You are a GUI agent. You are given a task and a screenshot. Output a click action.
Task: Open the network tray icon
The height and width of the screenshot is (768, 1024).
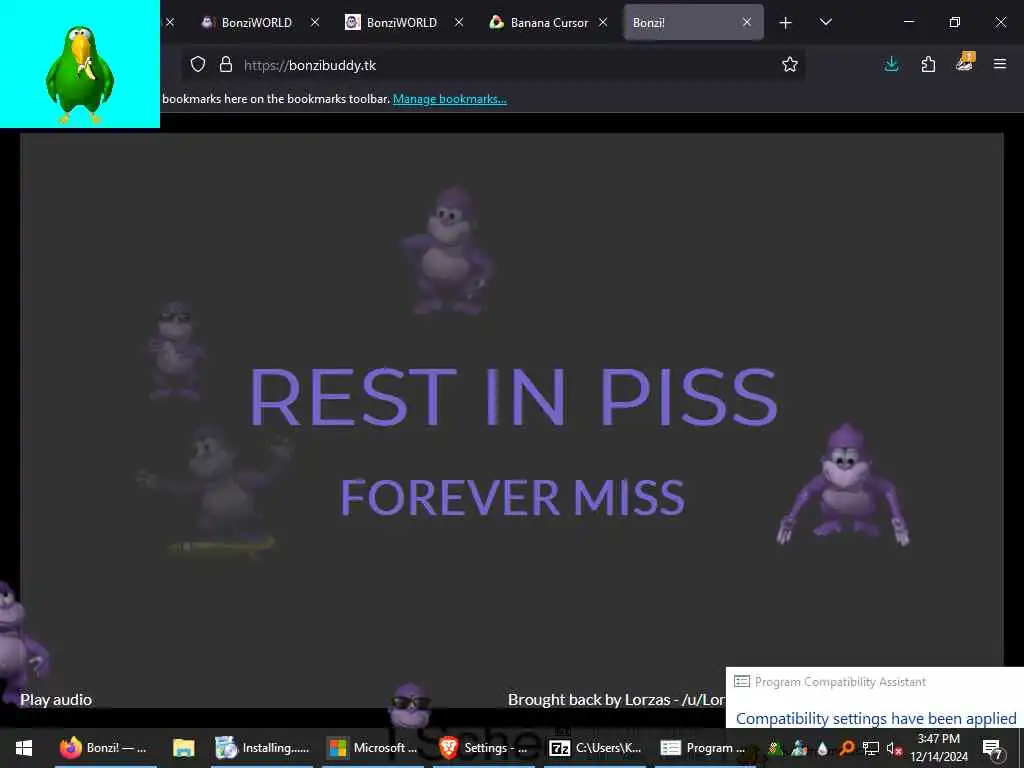pyautogui.click(x=871, y=748)
